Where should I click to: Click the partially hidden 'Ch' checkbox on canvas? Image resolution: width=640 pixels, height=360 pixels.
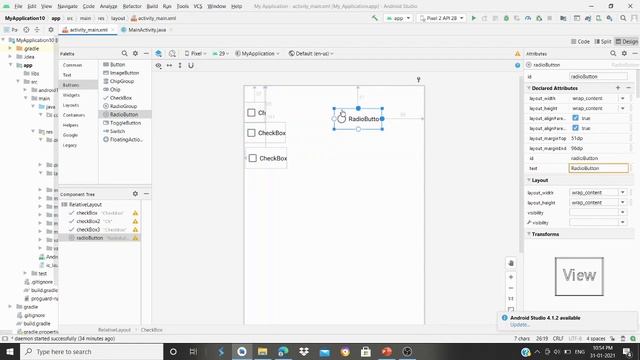click(x=256, y=113)
